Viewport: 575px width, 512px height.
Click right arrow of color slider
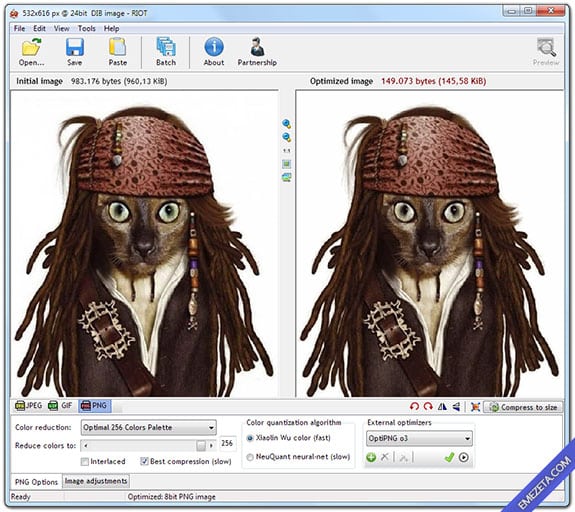tap(211, 446)
